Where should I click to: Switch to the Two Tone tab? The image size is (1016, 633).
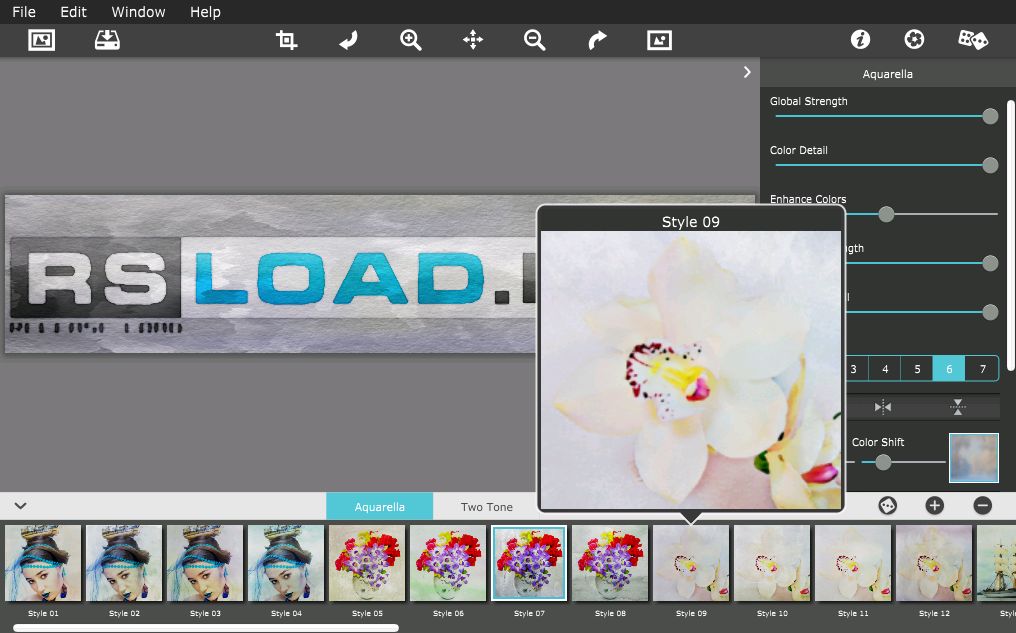(x=487, y=507)
